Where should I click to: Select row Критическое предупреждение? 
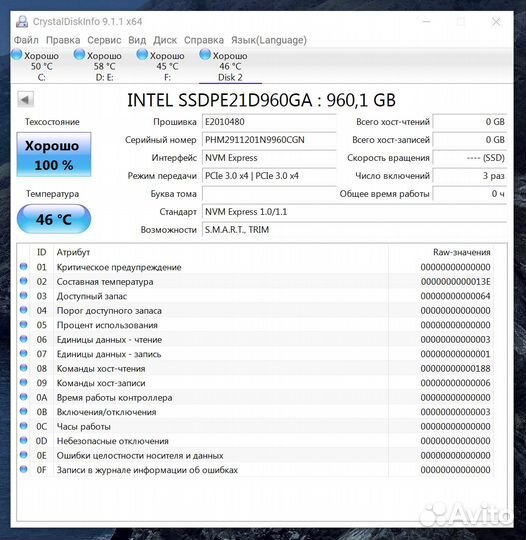[x=255, y=267]
